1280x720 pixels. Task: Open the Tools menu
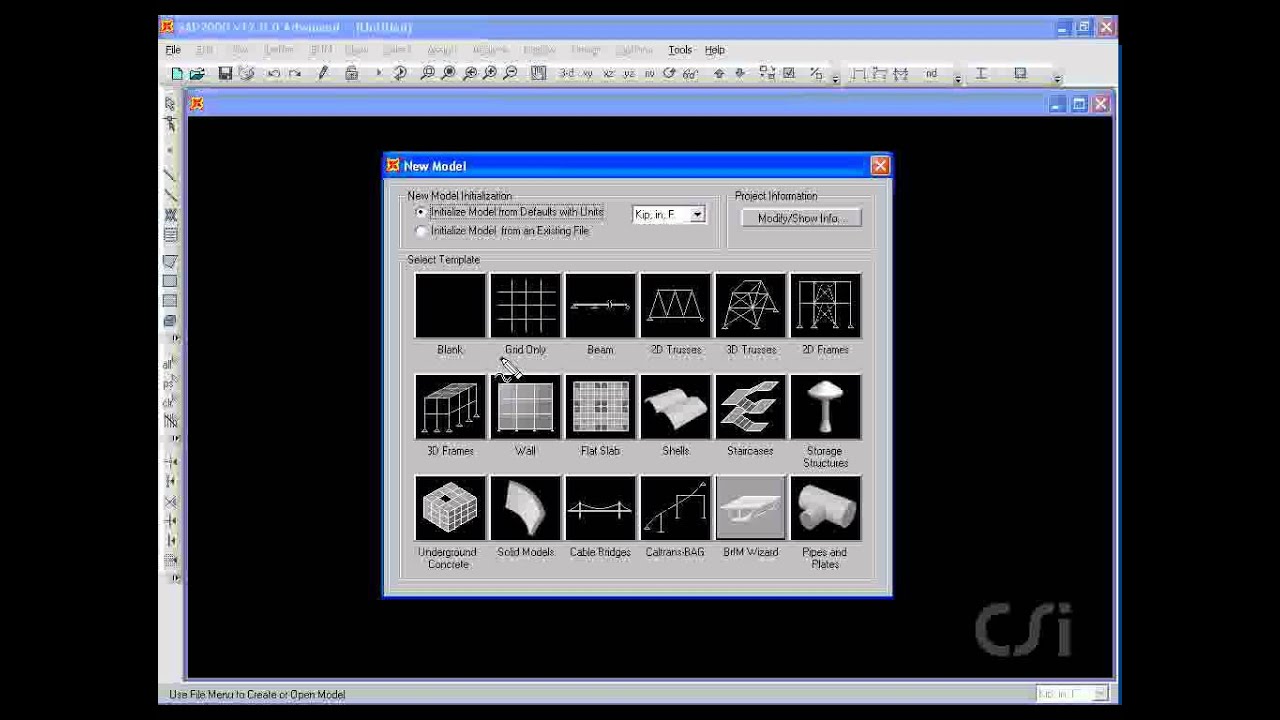[680, 50]
